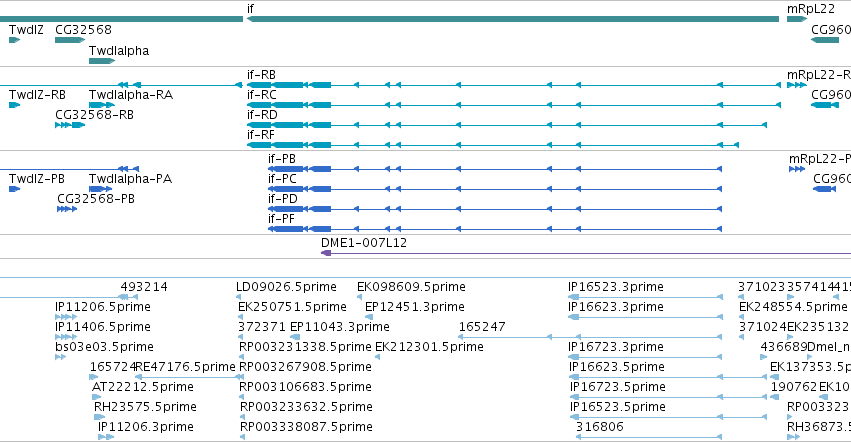851x442 pixels.
Task: Select the EK098609.5prime EST label
Action: [x=411, y=287]
